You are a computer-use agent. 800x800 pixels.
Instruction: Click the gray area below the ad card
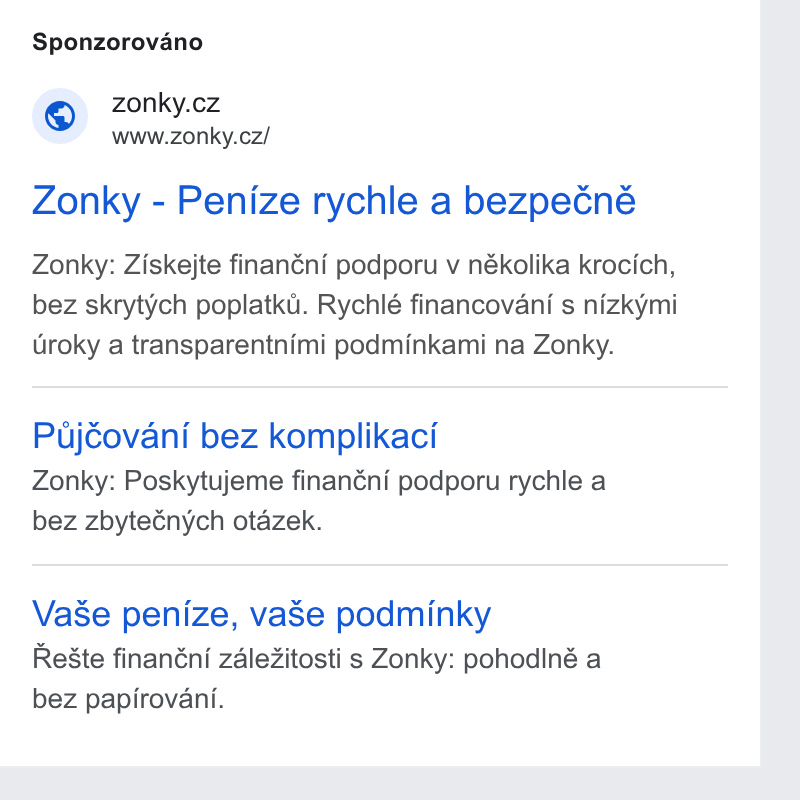pos(400,783)
